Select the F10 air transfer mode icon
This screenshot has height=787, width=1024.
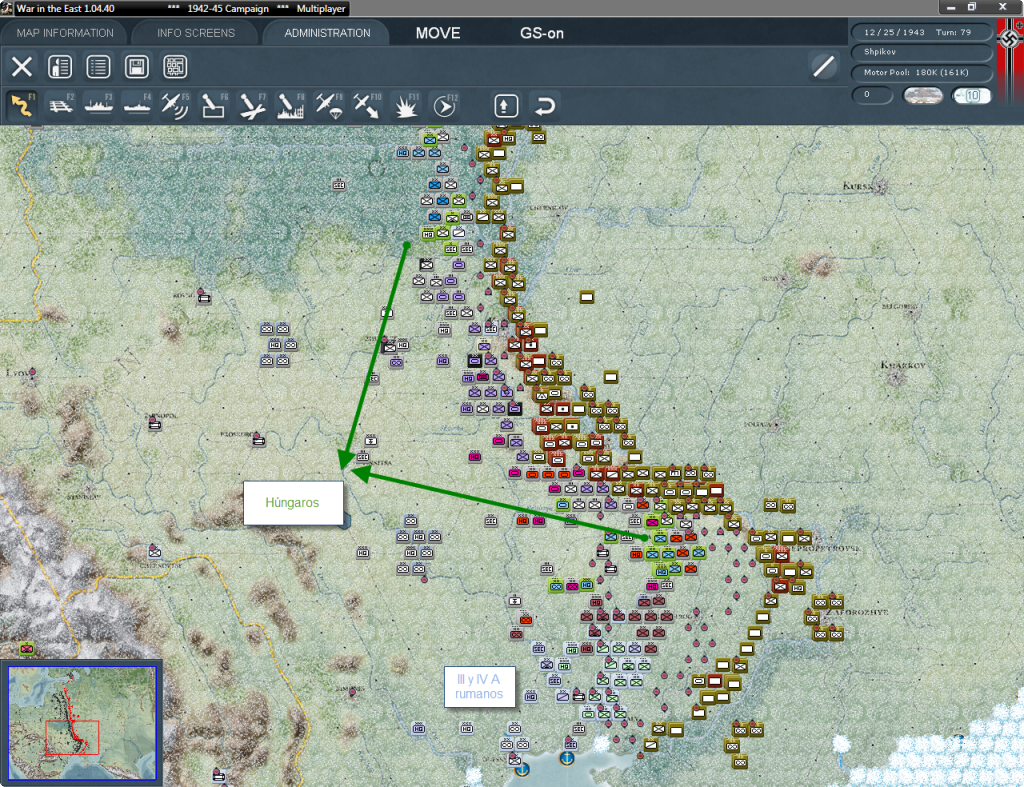[x=367, y=105]
